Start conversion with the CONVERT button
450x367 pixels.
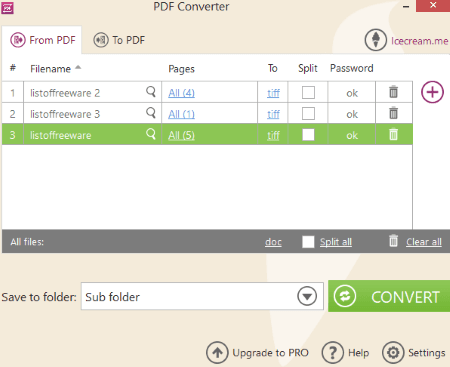point(389,296)
